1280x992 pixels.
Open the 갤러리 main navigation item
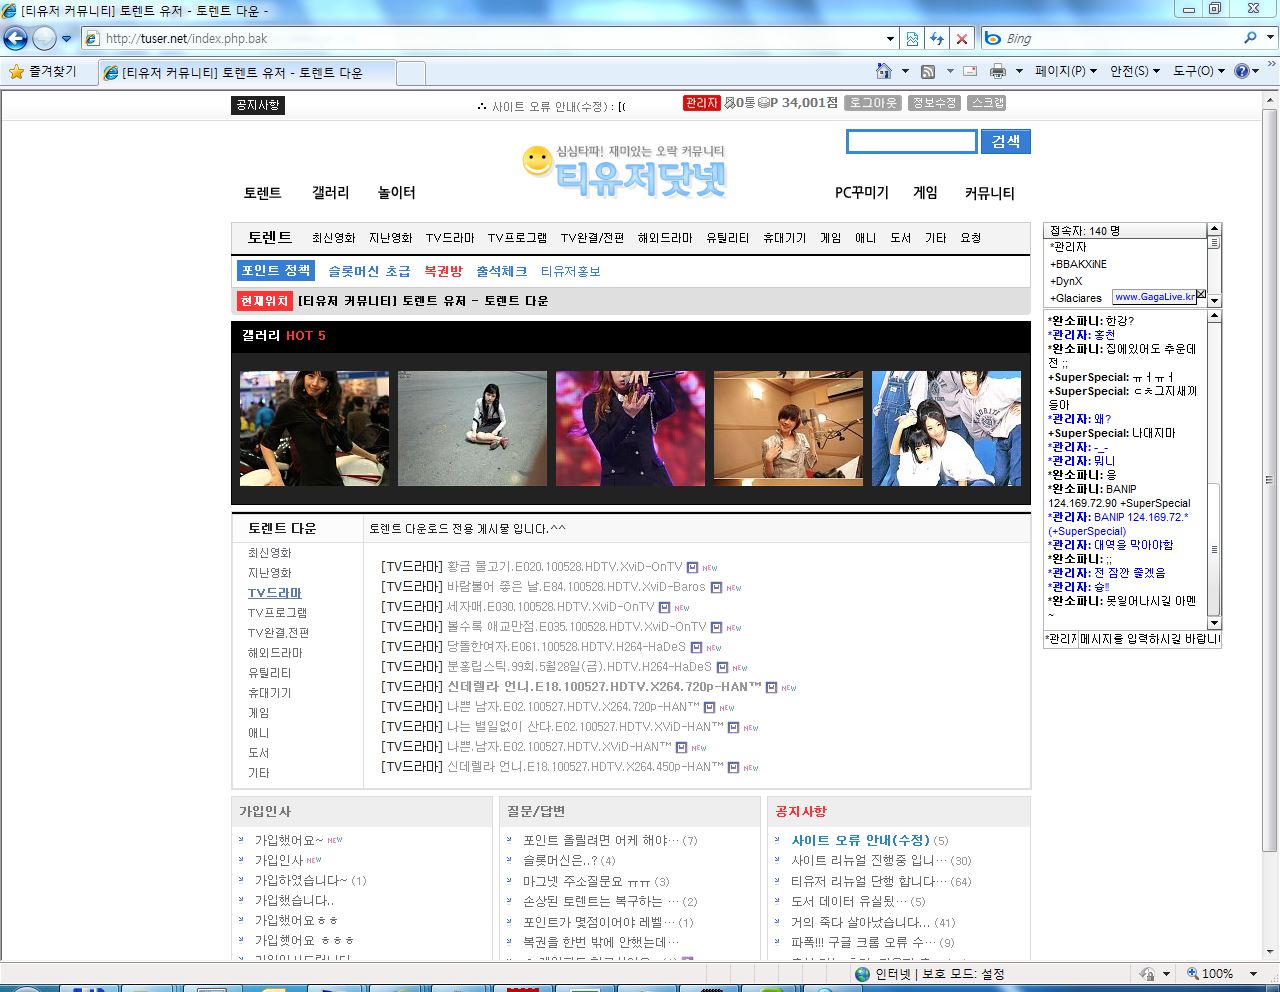coord(330,192)
